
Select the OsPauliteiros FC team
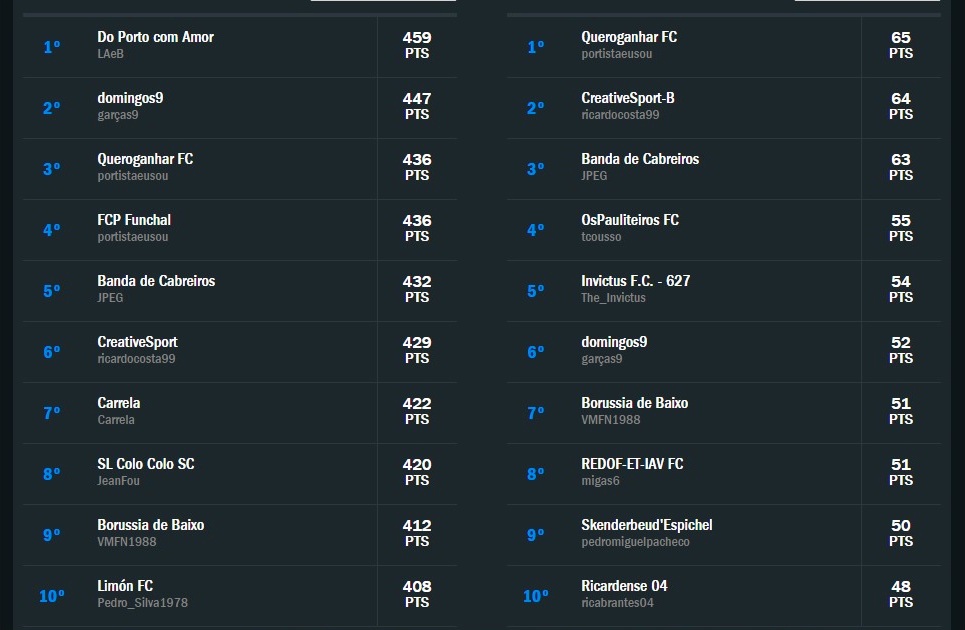(724, 229)
